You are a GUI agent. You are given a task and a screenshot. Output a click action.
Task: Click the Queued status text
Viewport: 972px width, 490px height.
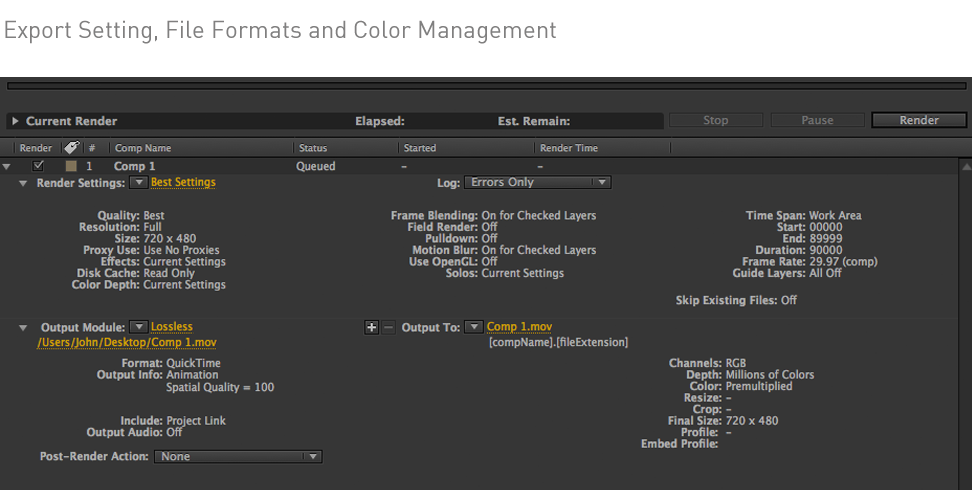click(317, 166)
